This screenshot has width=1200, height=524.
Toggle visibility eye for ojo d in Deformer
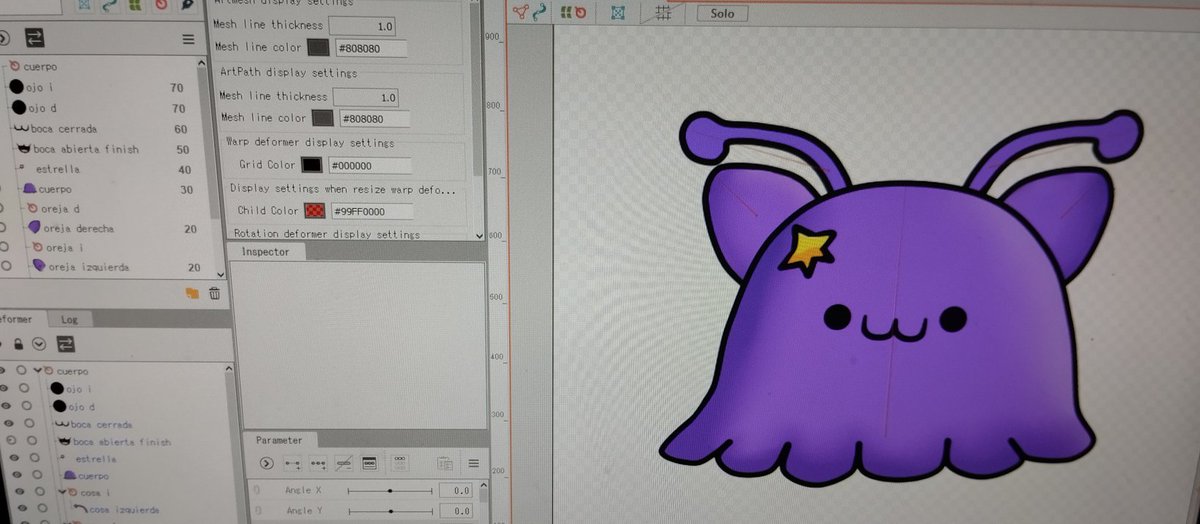6,406
